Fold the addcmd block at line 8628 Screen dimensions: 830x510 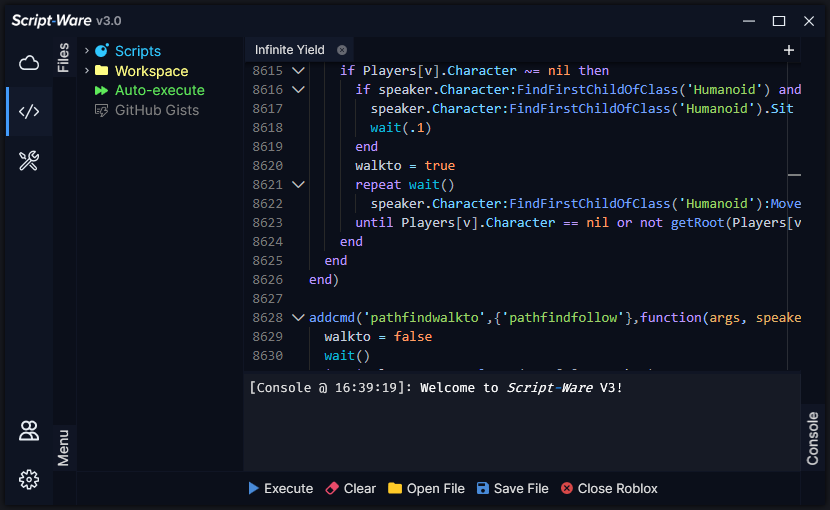click(x=297, y=318)
